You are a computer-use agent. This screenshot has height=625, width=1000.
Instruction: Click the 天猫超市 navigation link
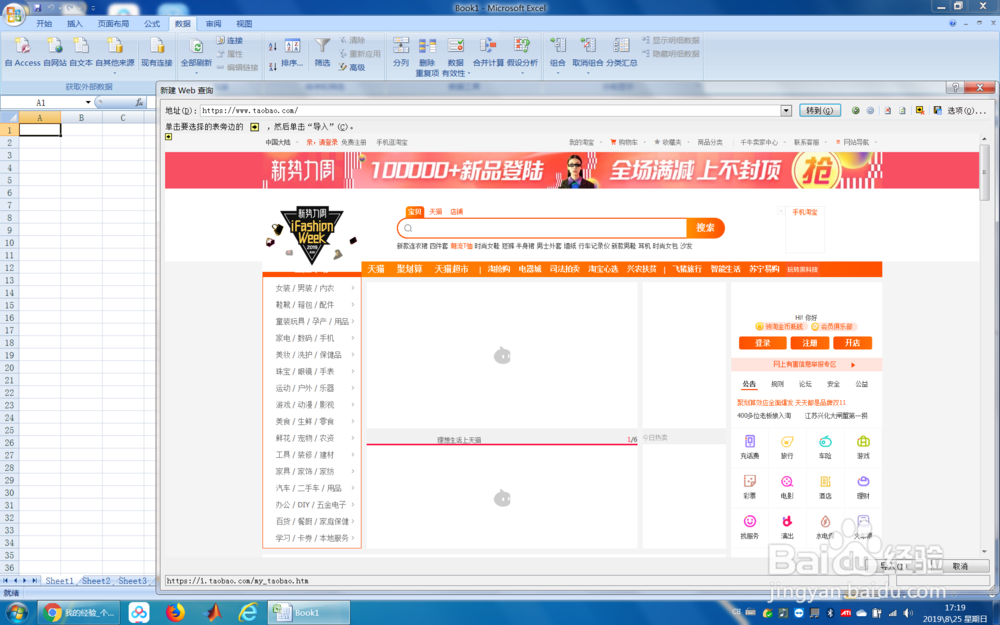pyautogui.click(x=452, y=269)
